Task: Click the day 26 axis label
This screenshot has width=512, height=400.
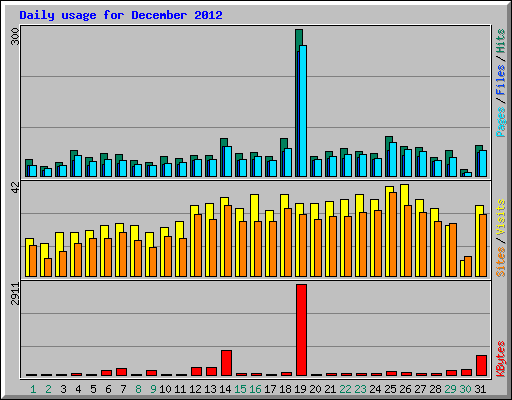Action: pyautogui.click(x=405, y=389)
